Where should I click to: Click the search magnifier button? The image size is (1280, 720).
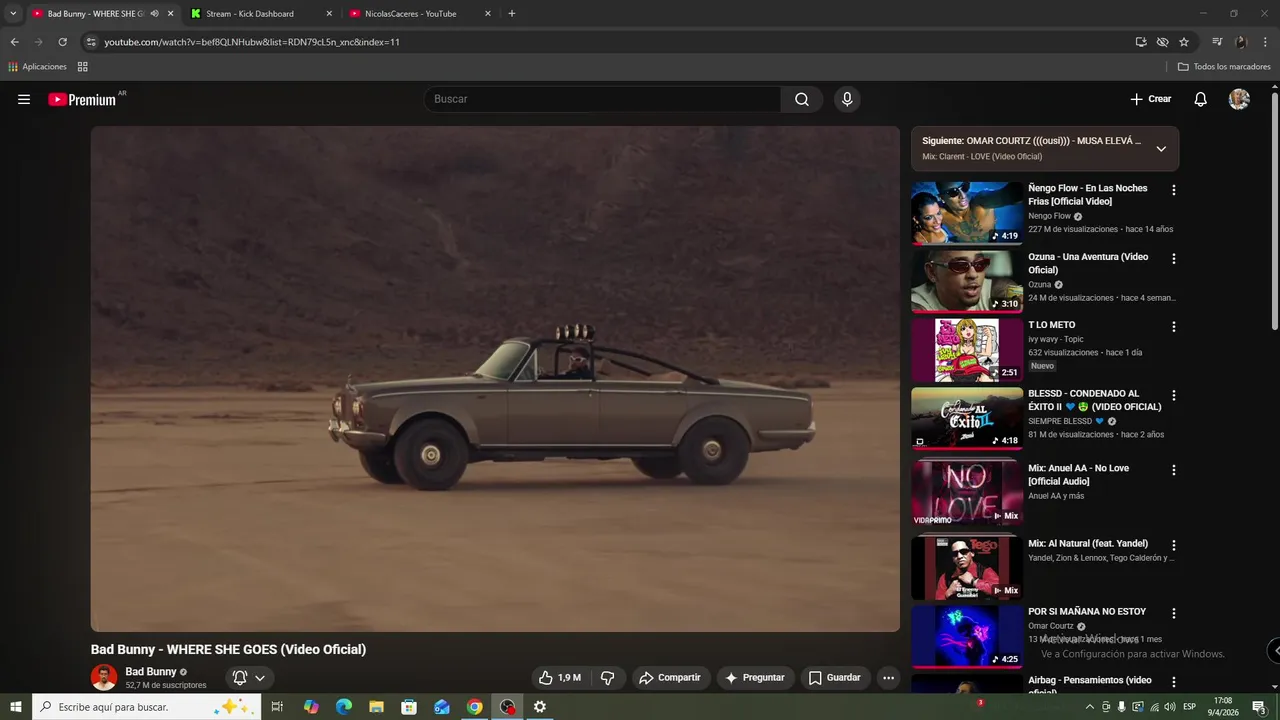[802, 99]
